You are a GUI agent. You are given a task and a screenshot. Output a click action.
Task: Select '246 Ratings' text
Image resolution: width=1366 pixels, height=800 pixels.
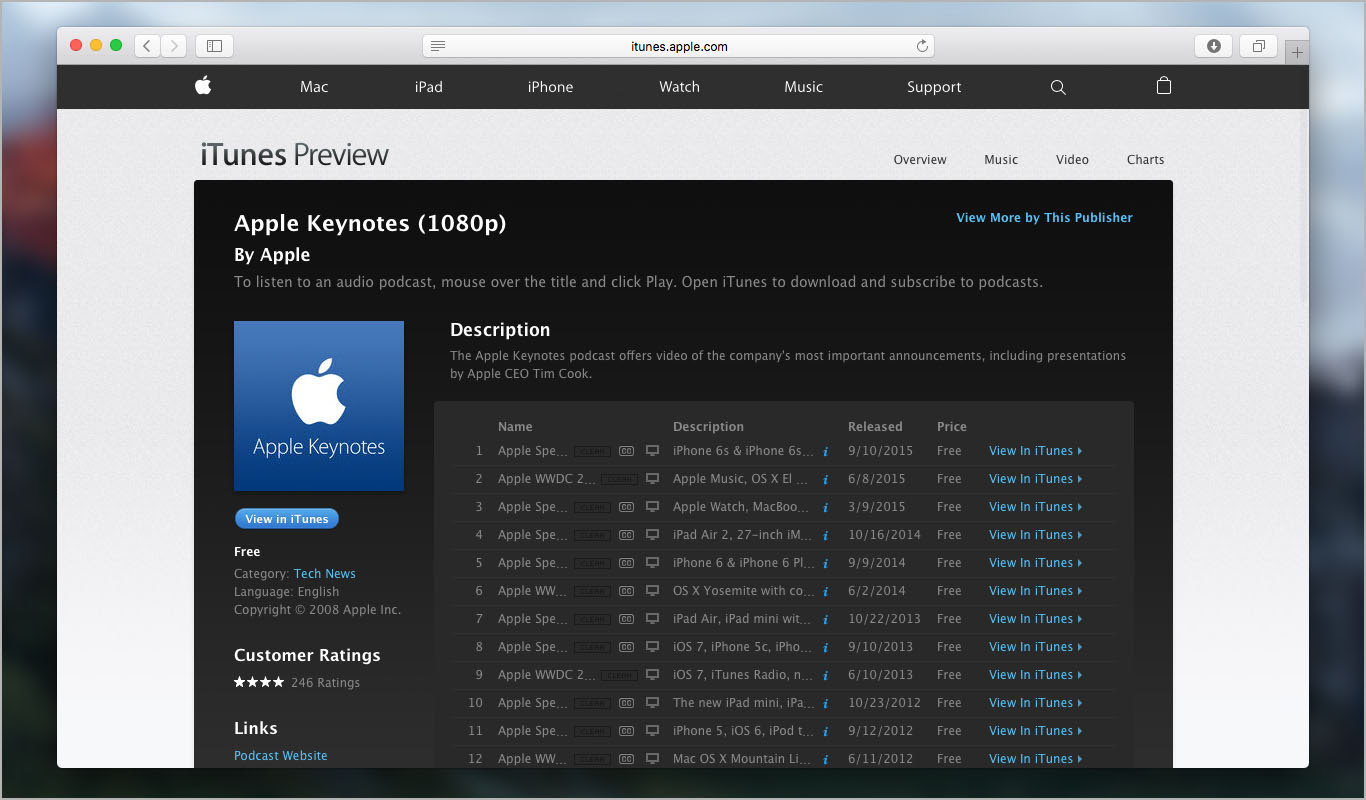325,683
